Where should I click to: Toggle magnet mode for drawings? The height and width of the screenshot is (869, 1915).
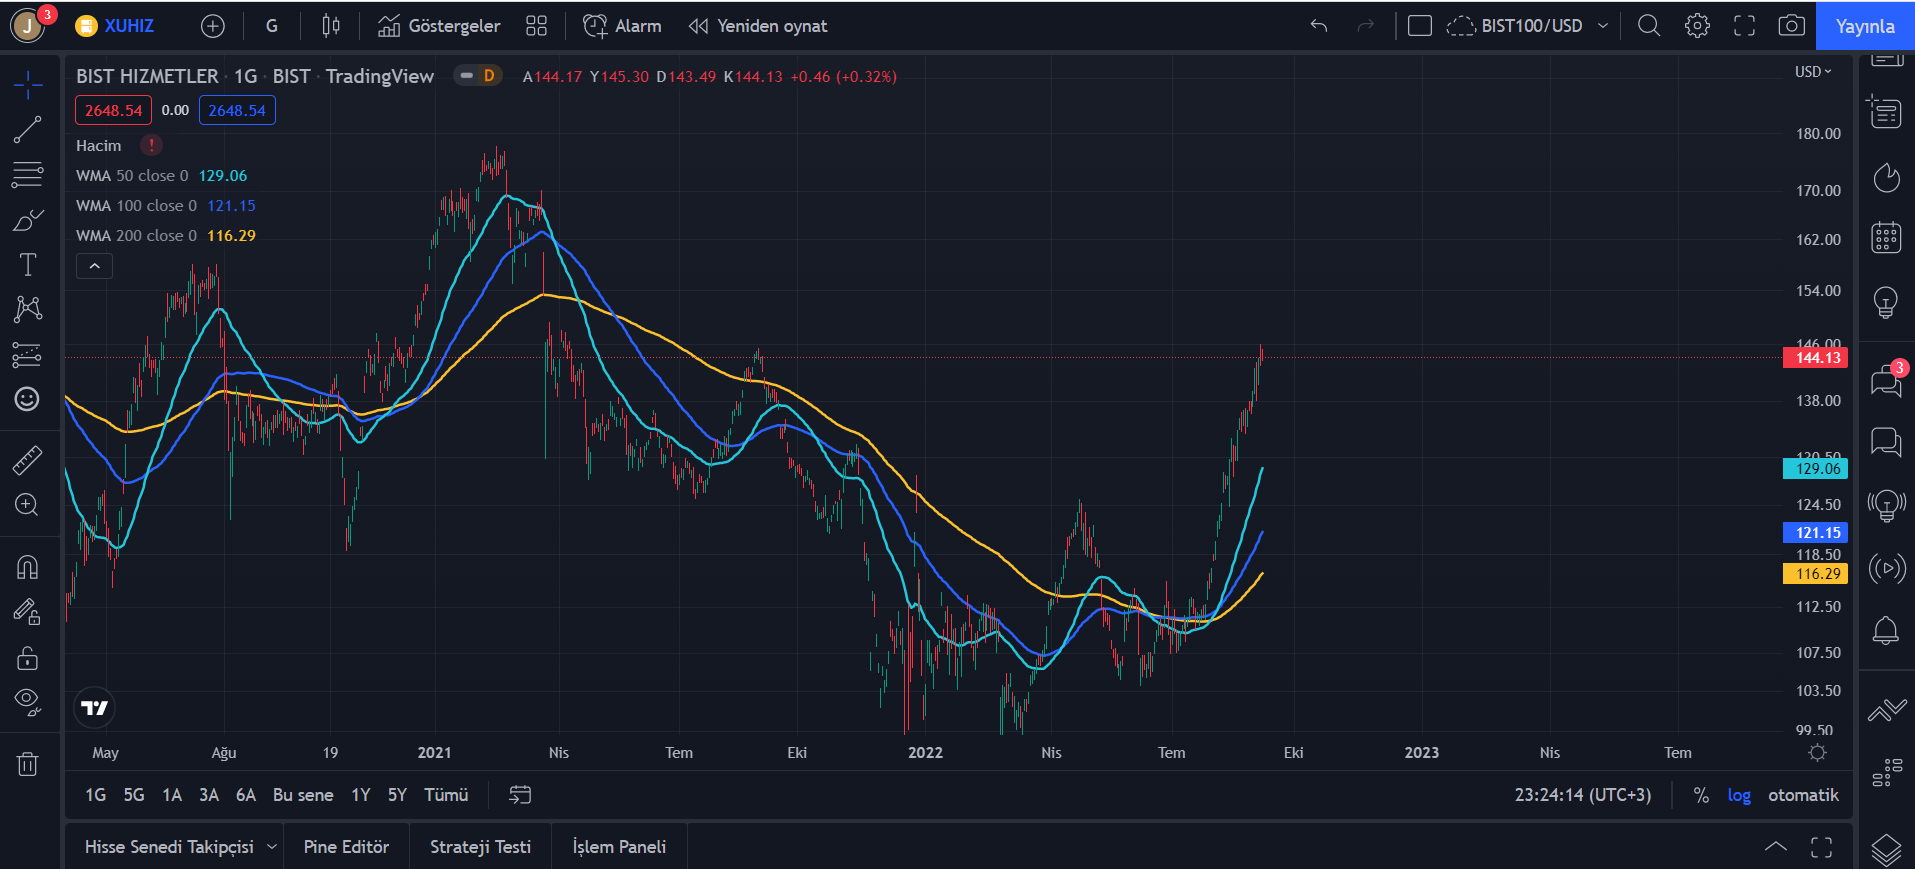[27, 567]
